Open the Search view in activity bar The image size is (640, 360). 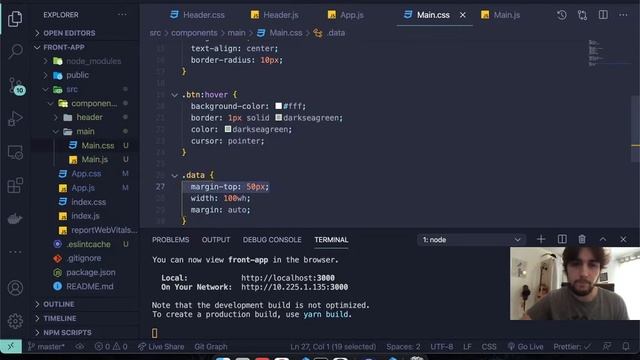click(x=15, y=51)
